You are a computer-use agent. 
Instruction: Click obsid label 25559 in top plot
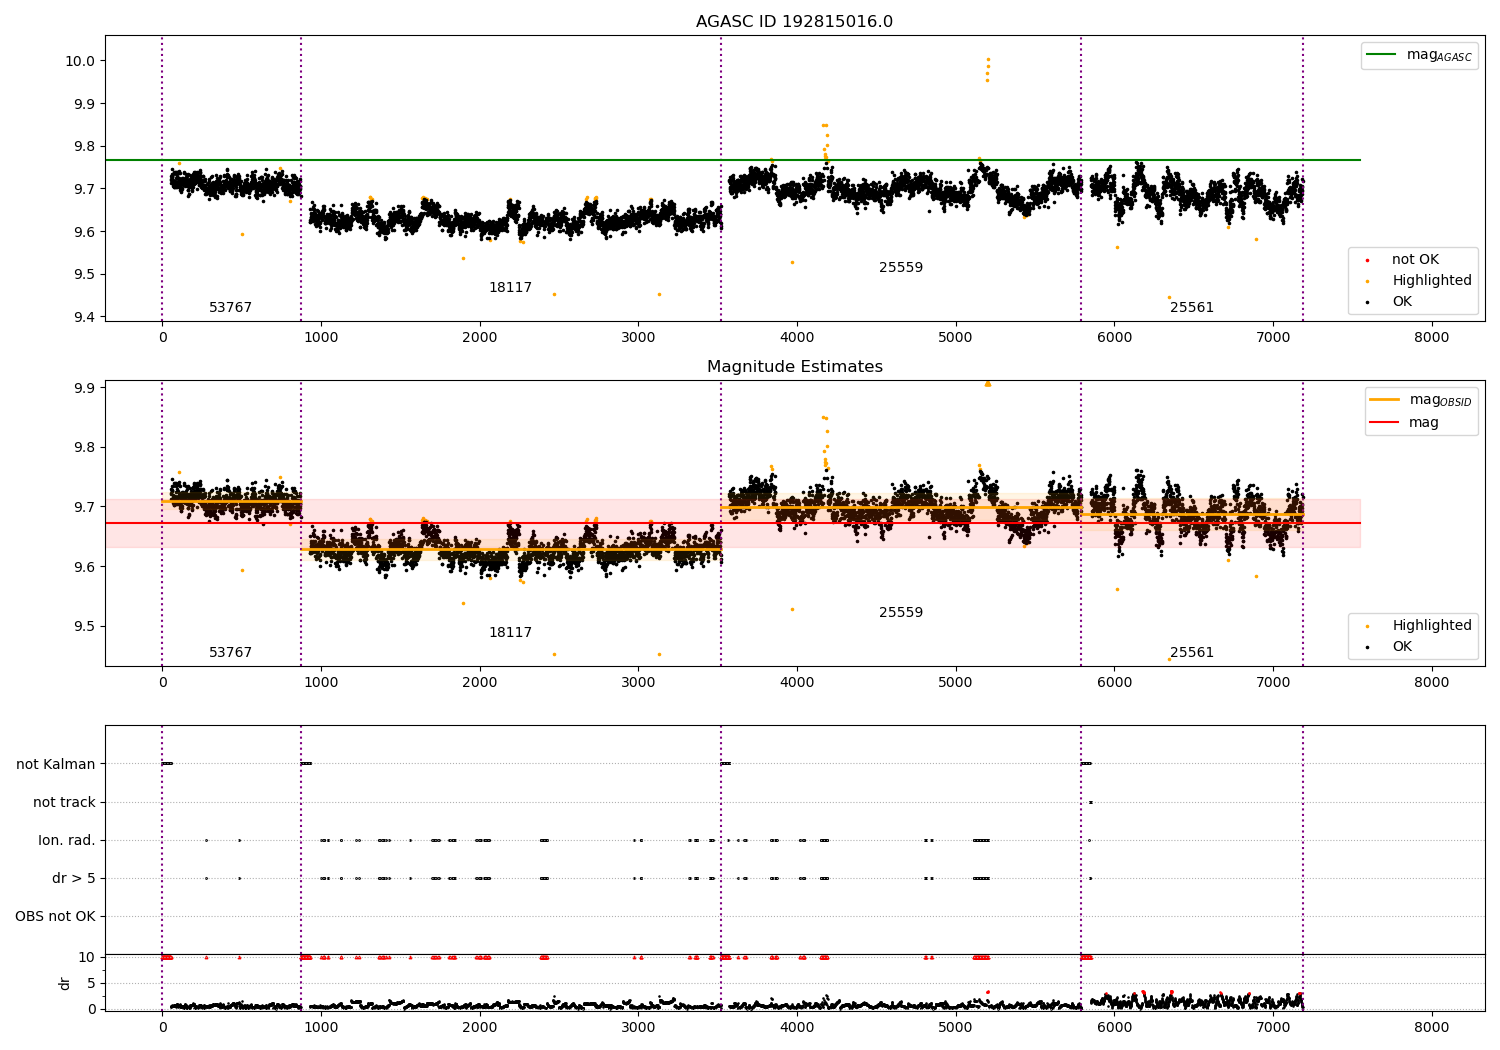click(901, 268)
